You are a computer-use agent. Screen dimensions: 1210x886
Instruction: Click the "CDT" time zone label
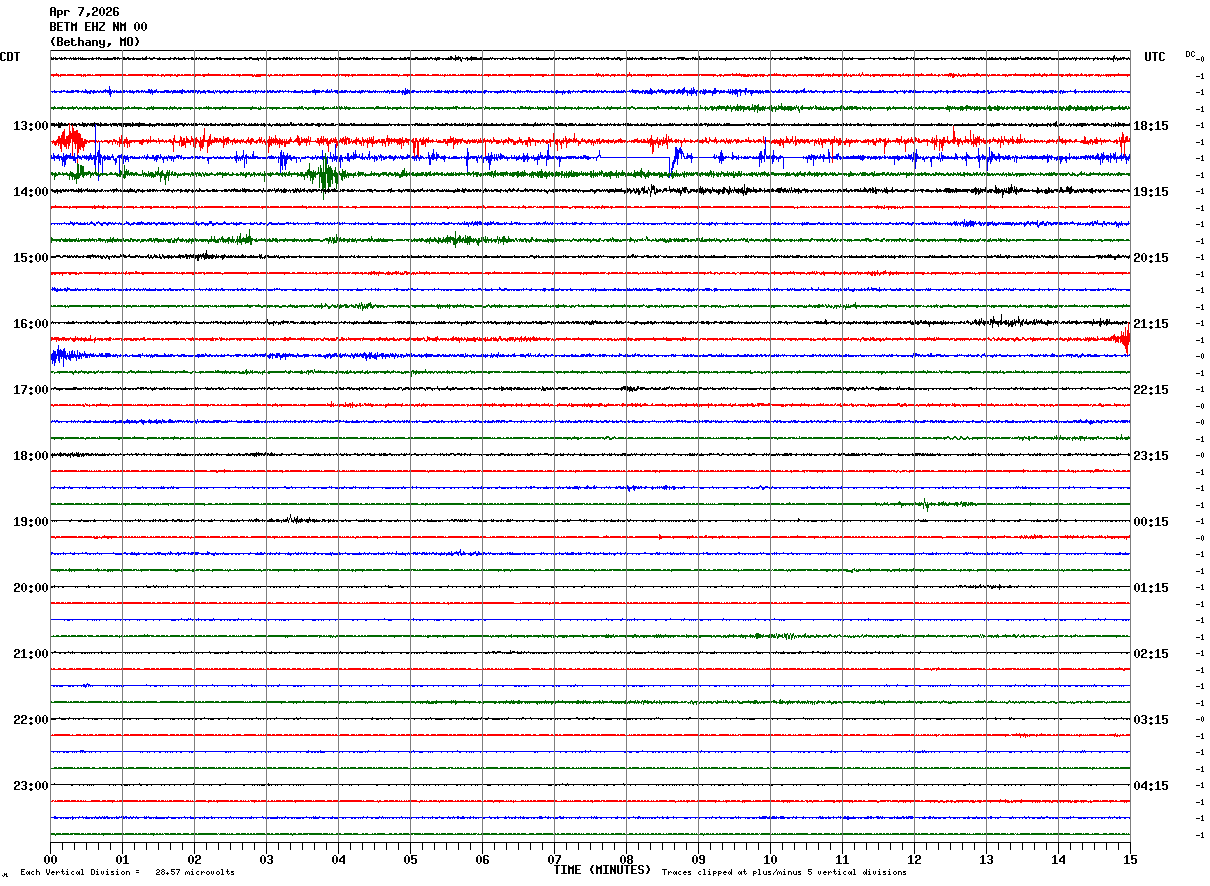coord(10,57)
